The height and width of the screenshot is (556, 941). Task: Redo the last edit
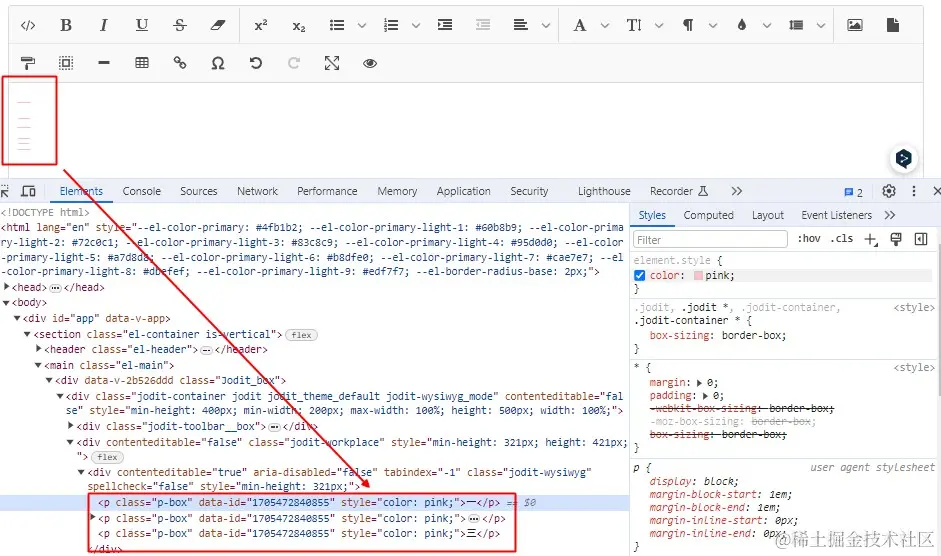tap(293, 63)
